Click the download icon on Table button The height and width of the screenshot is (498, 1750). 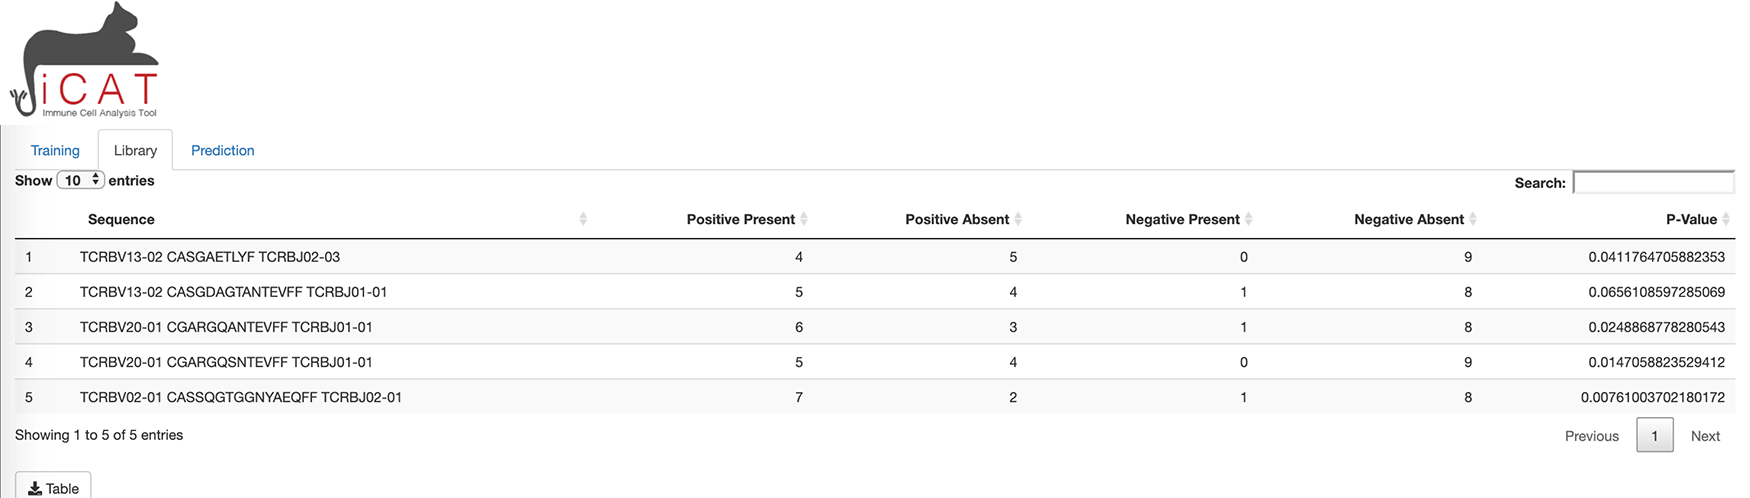[35, 489]
